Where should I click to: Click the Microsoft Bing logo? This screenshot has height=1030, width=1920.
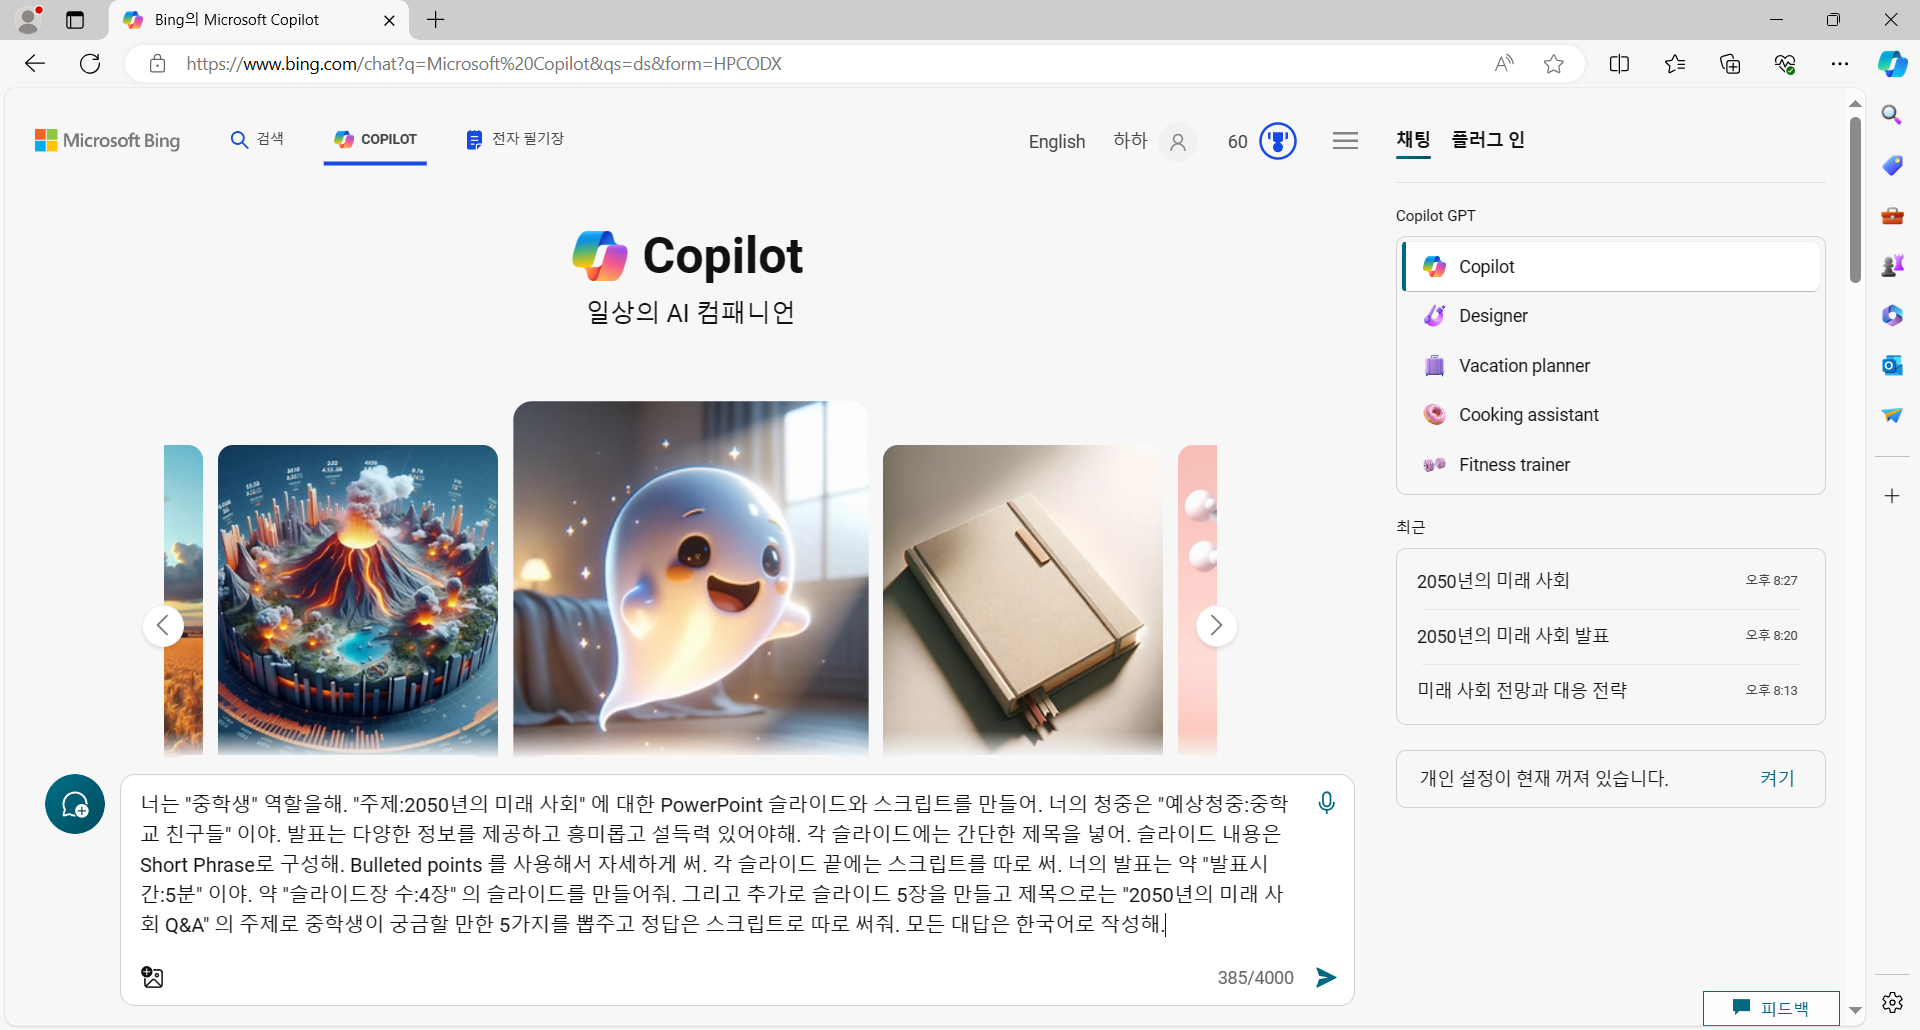coord(107,140)
